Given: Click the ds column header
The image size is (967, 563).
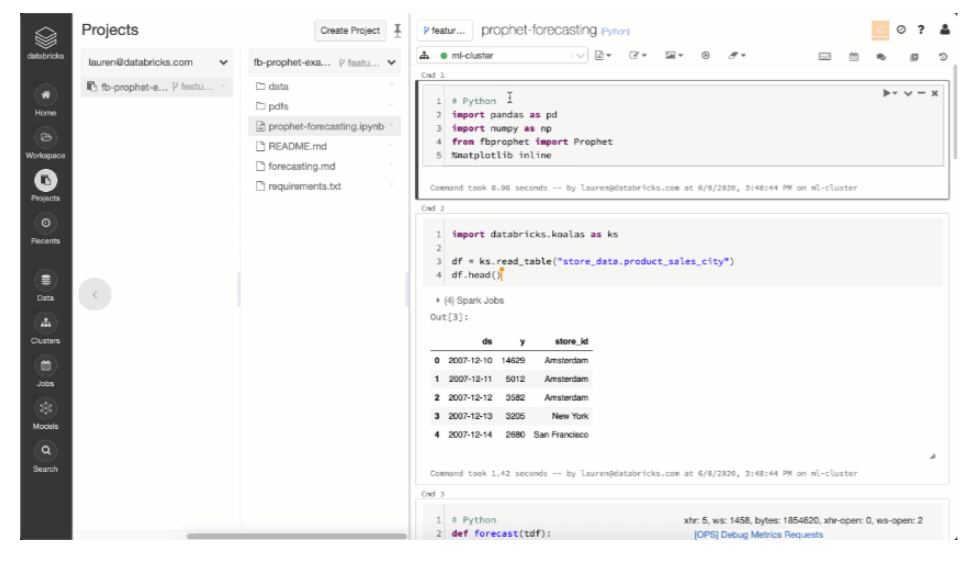Looking at the screenshot, I should click(487, 341).
